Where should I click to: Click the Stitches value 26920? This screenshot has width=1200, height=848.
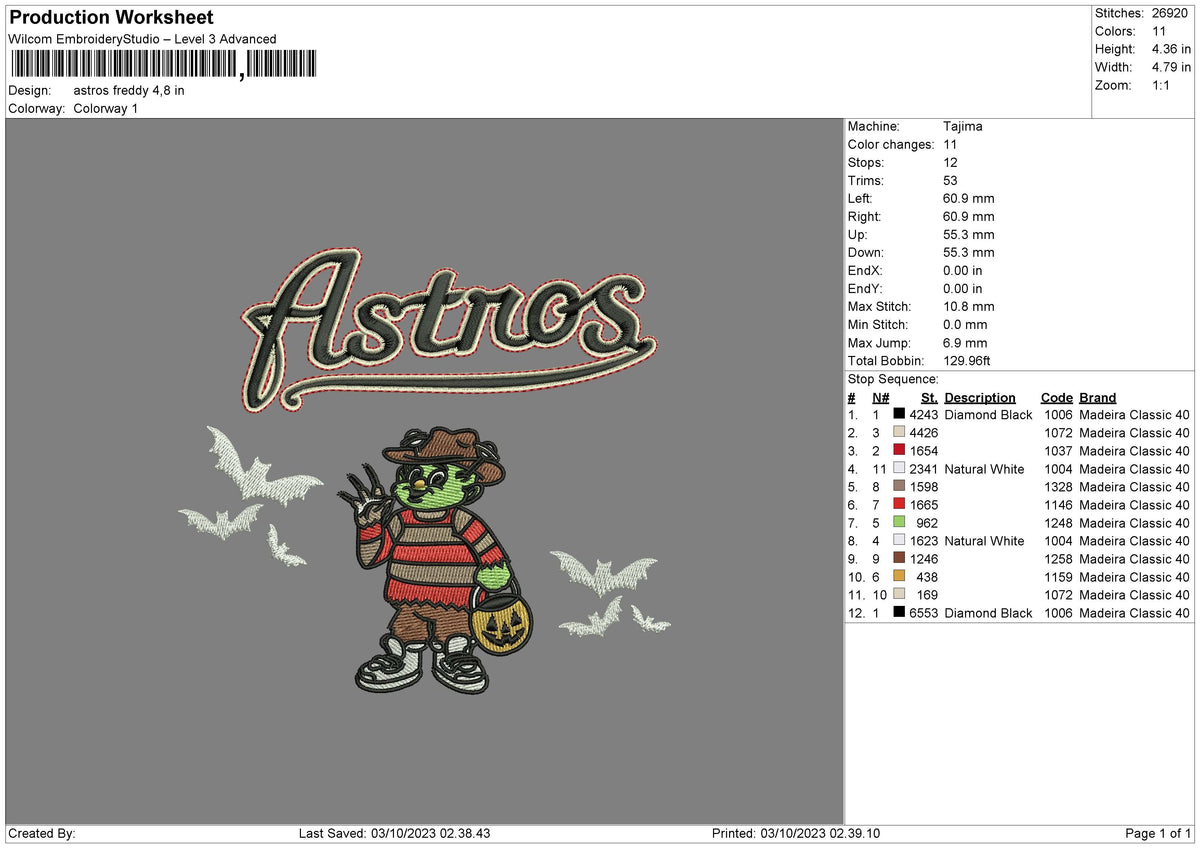coord(1168,13)
